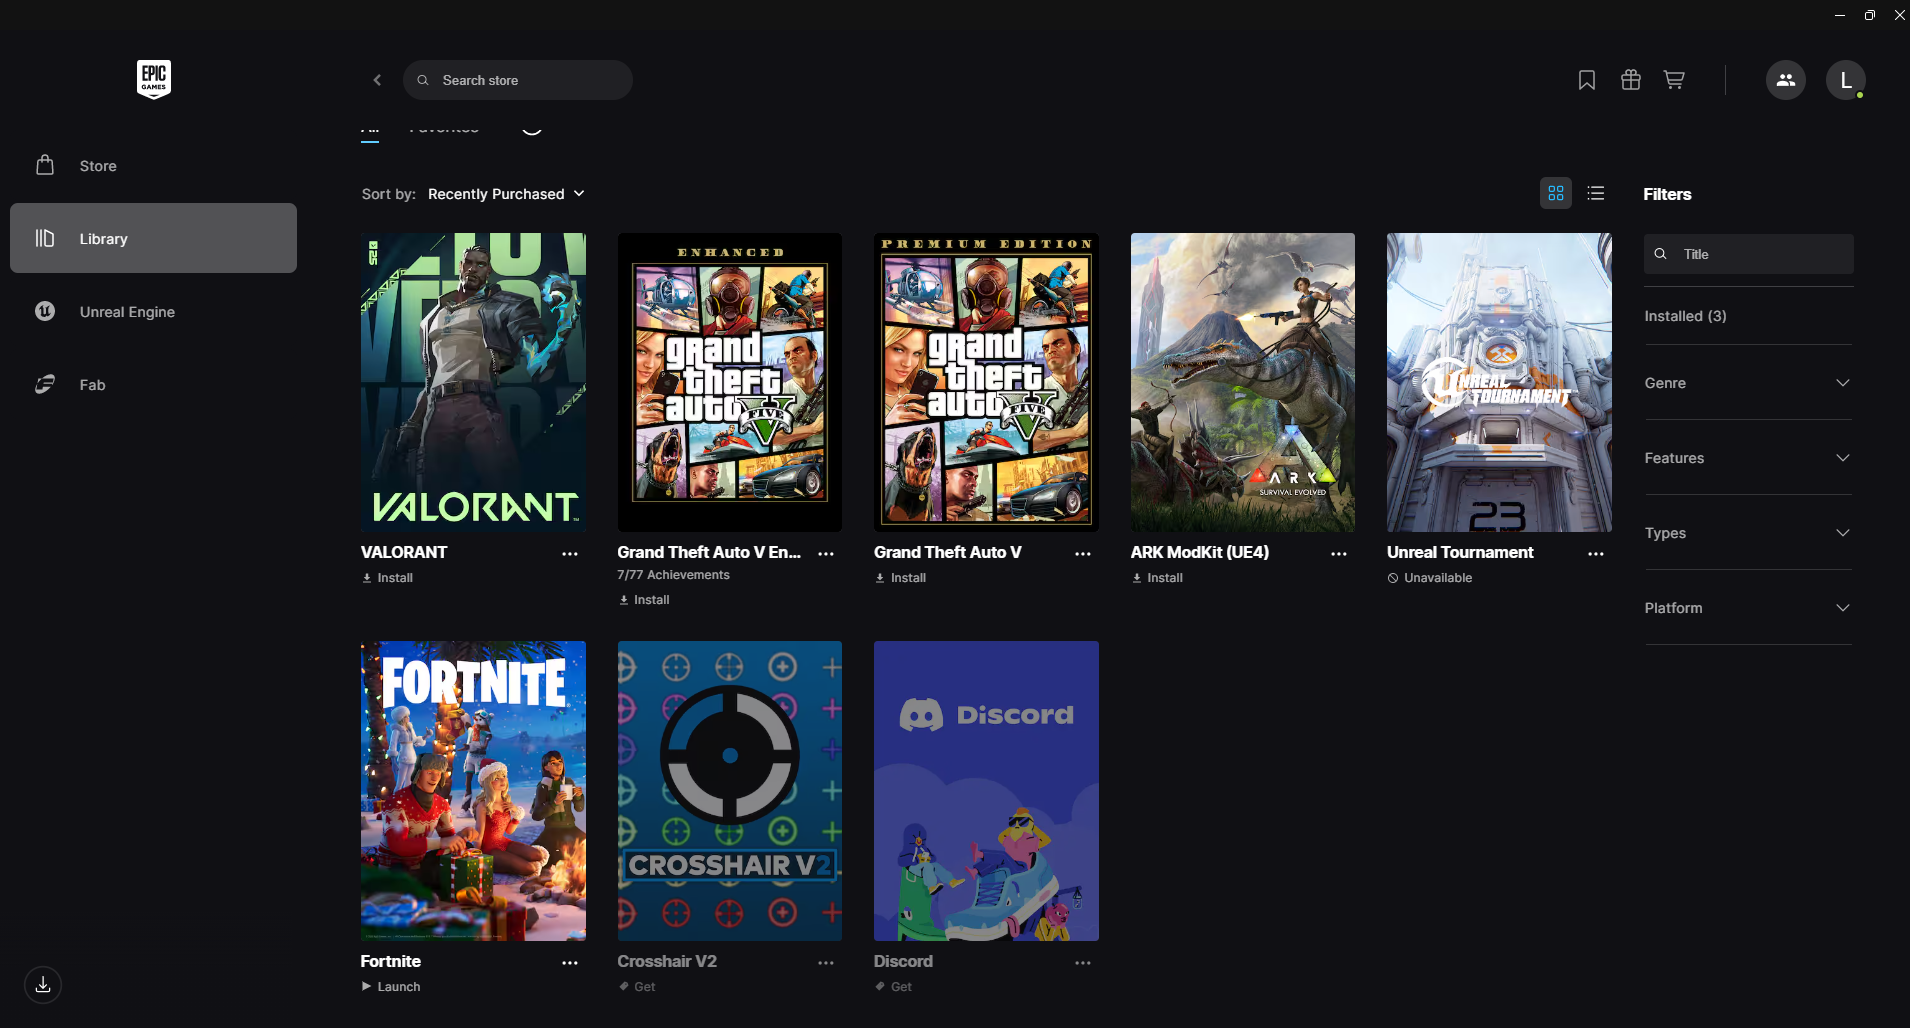
Task: Open the free games gift icon
Action: pos(1631,80)
